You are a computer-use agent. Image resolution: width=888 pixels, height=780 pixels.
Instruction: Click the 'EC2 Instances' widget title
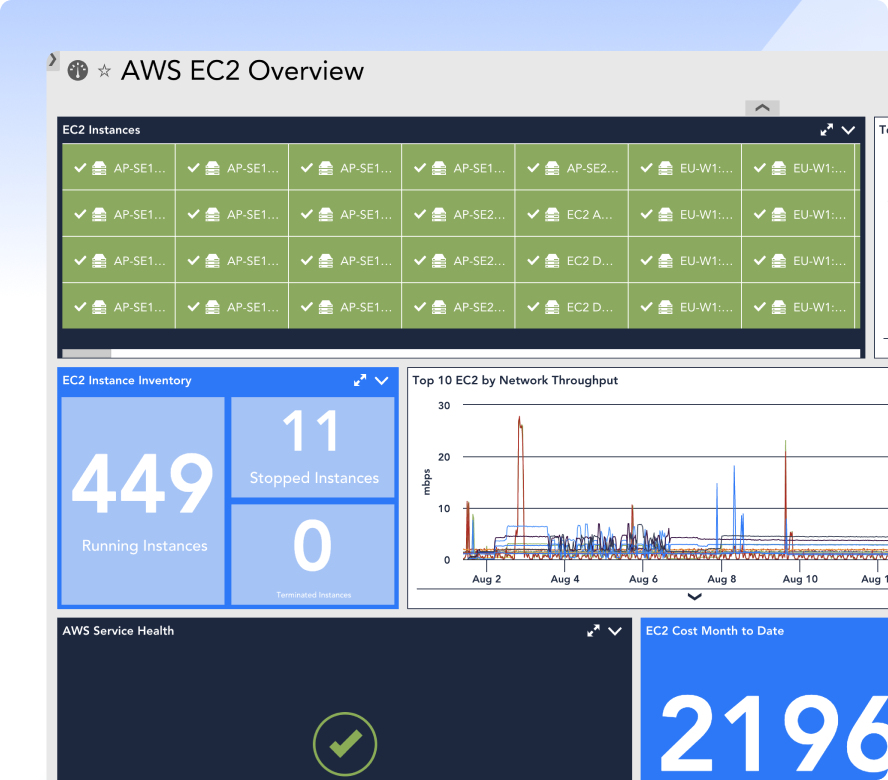click(101, 130)
